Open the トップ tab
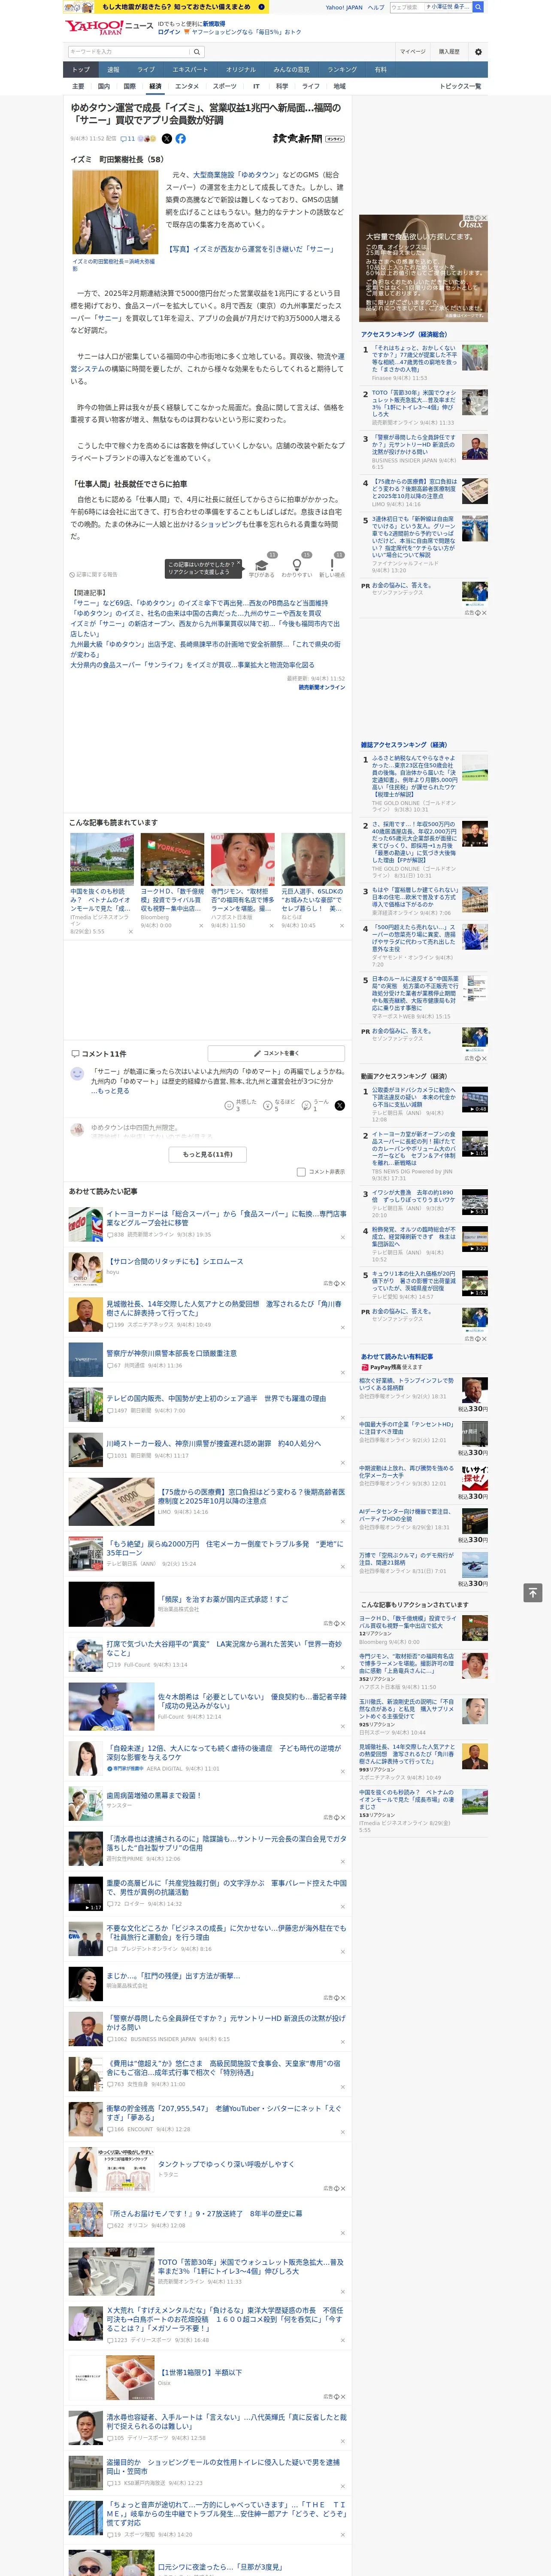551x2576 pixels. 81,70
